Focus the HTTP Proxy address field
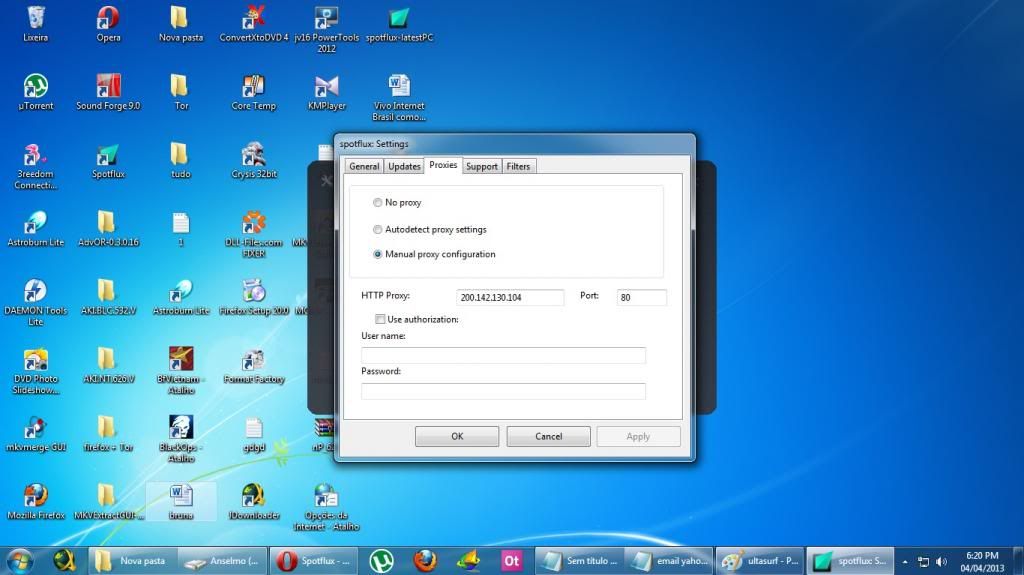1024x575 pixels. click(509, 297)
